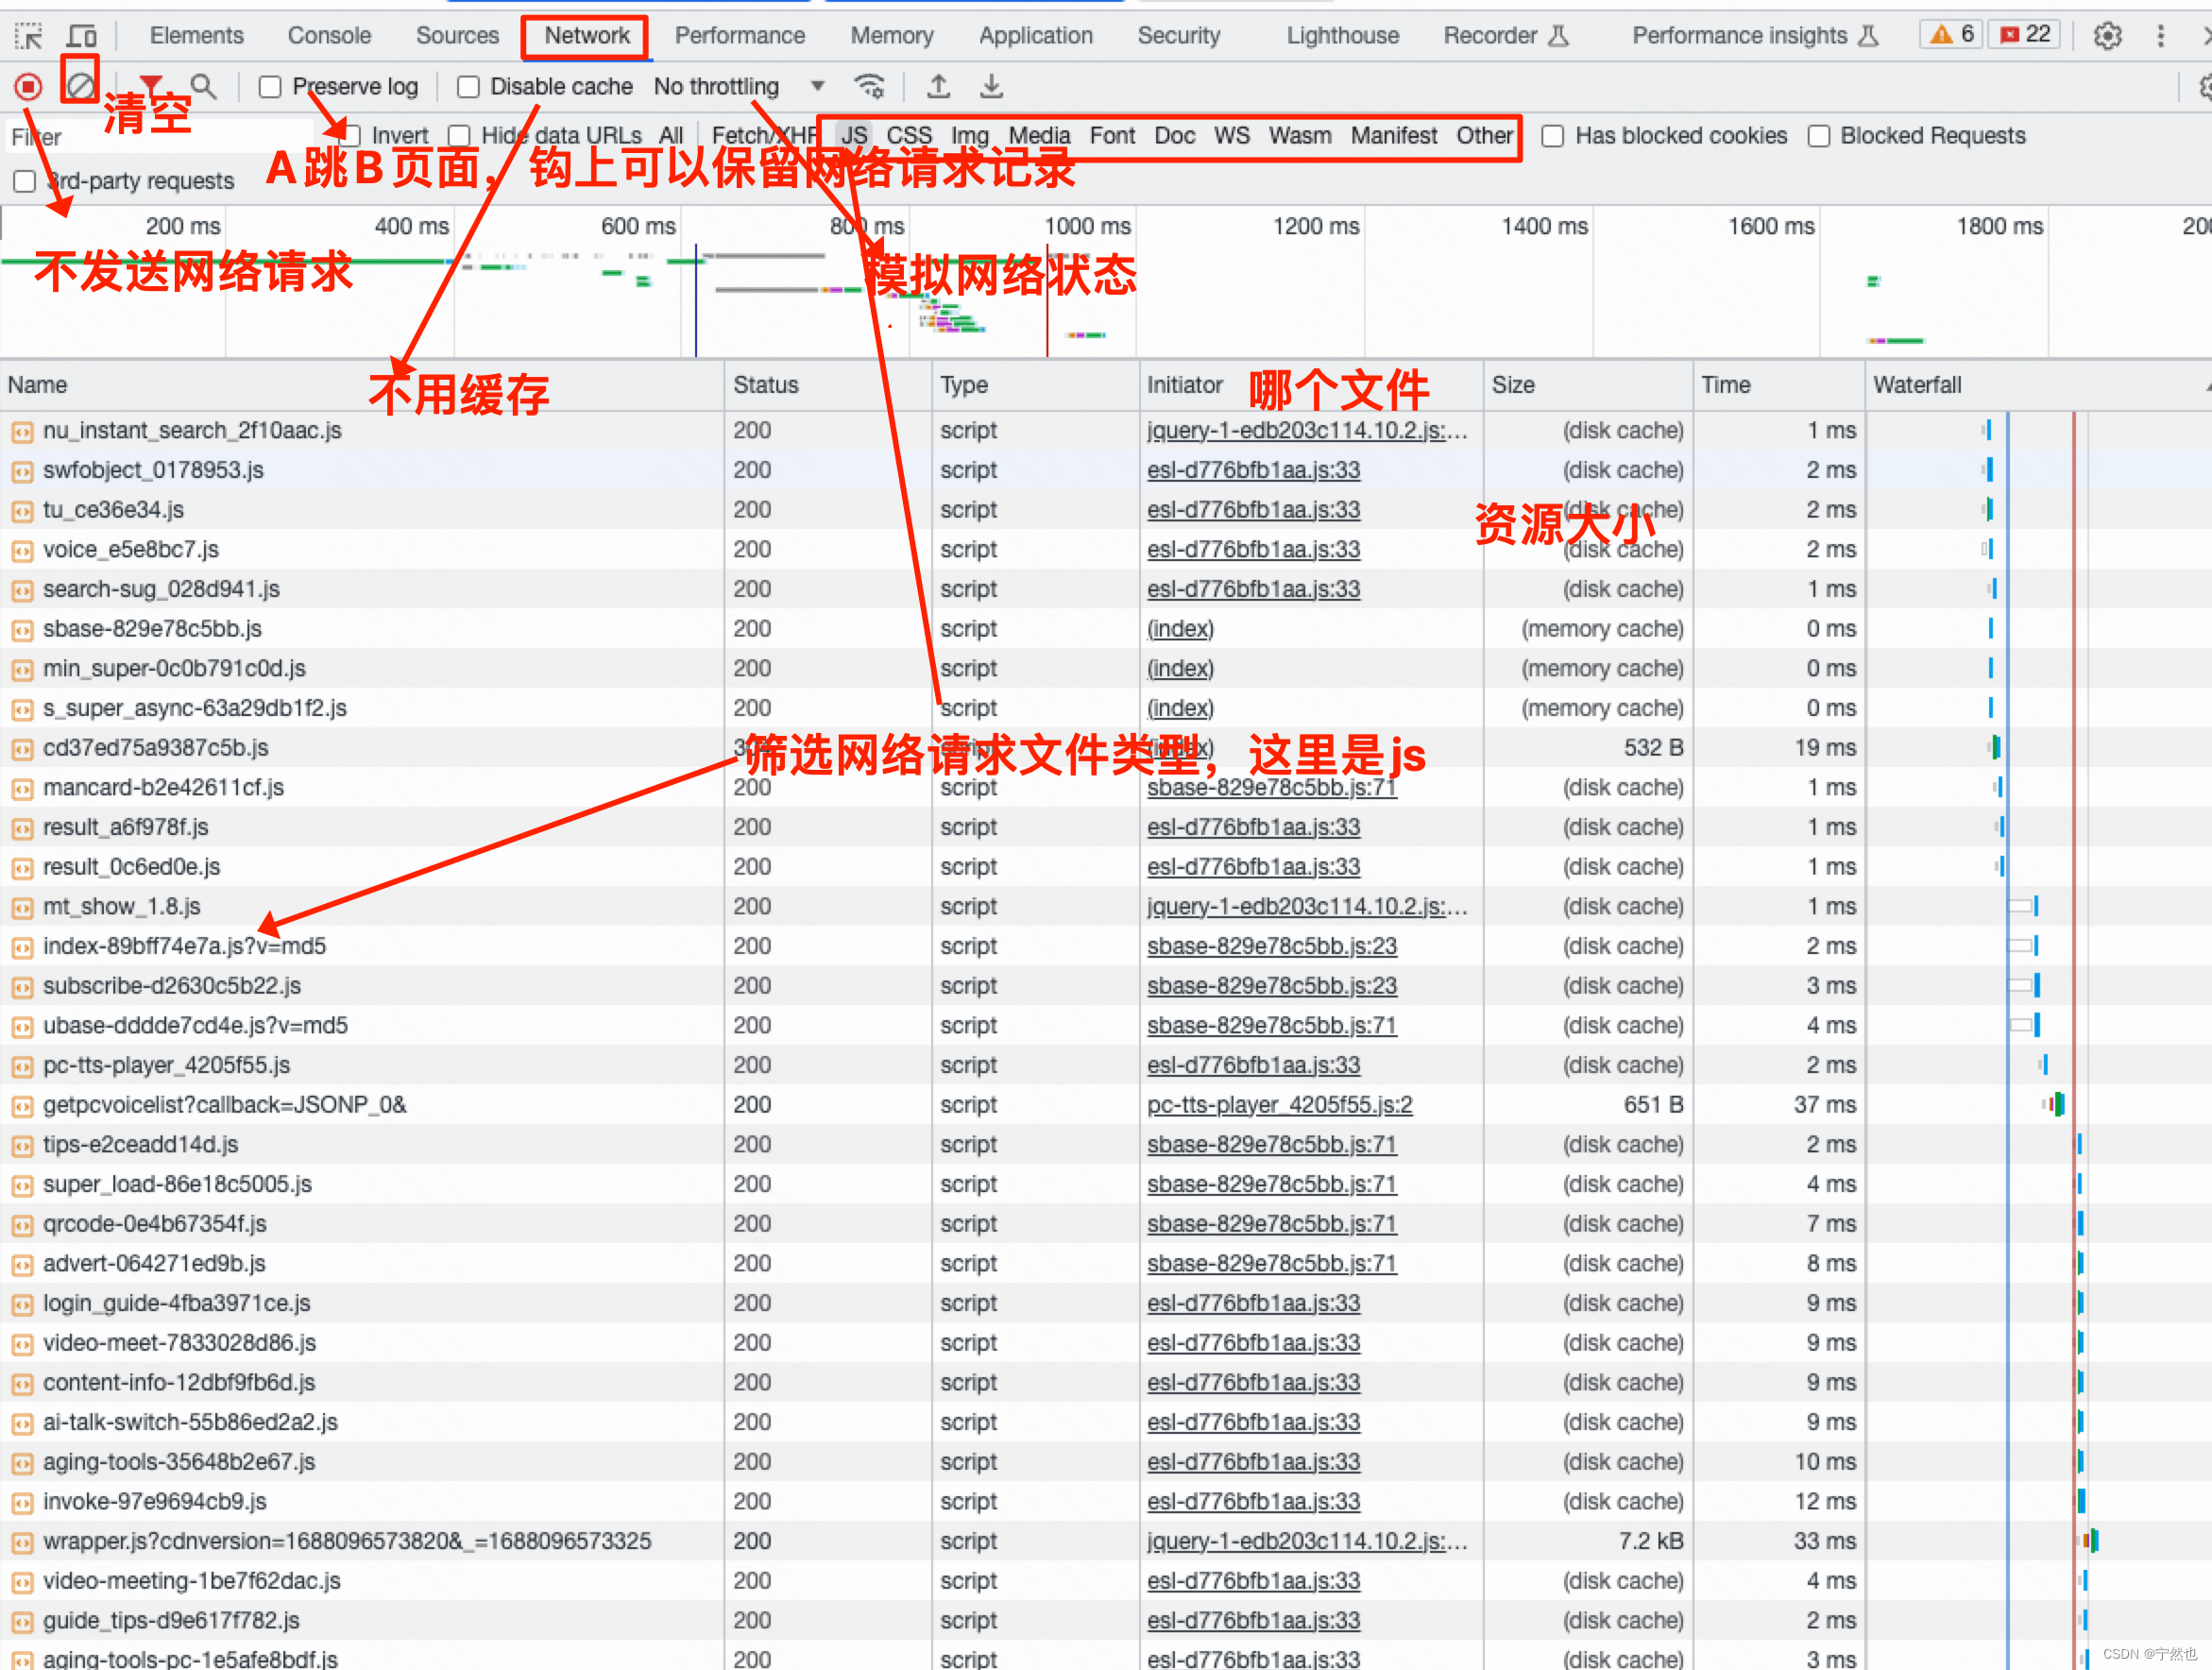Open the network search magnifier
The width and height of the screenshot is (2212, 1670).
click(x=203, y=86)
